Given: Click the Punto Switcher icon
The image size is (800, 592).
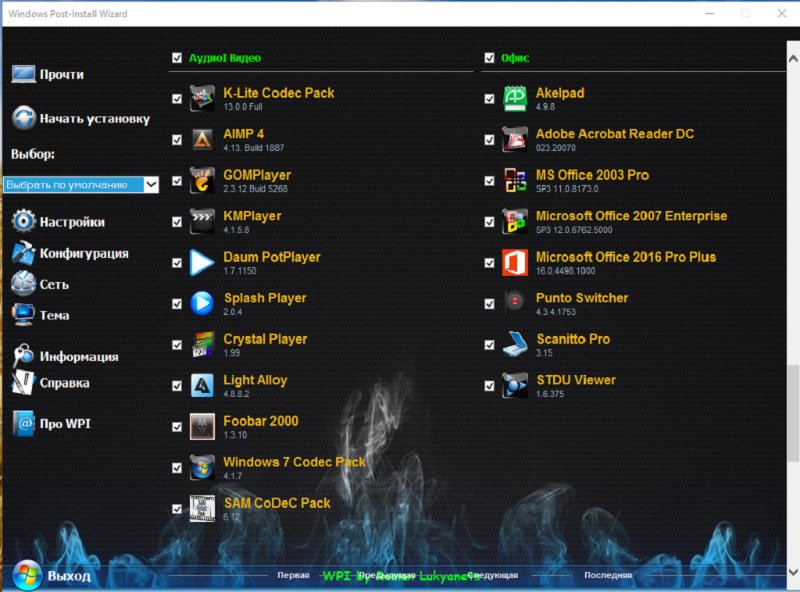Looking at the screenshot, I should tap(515, 302).
